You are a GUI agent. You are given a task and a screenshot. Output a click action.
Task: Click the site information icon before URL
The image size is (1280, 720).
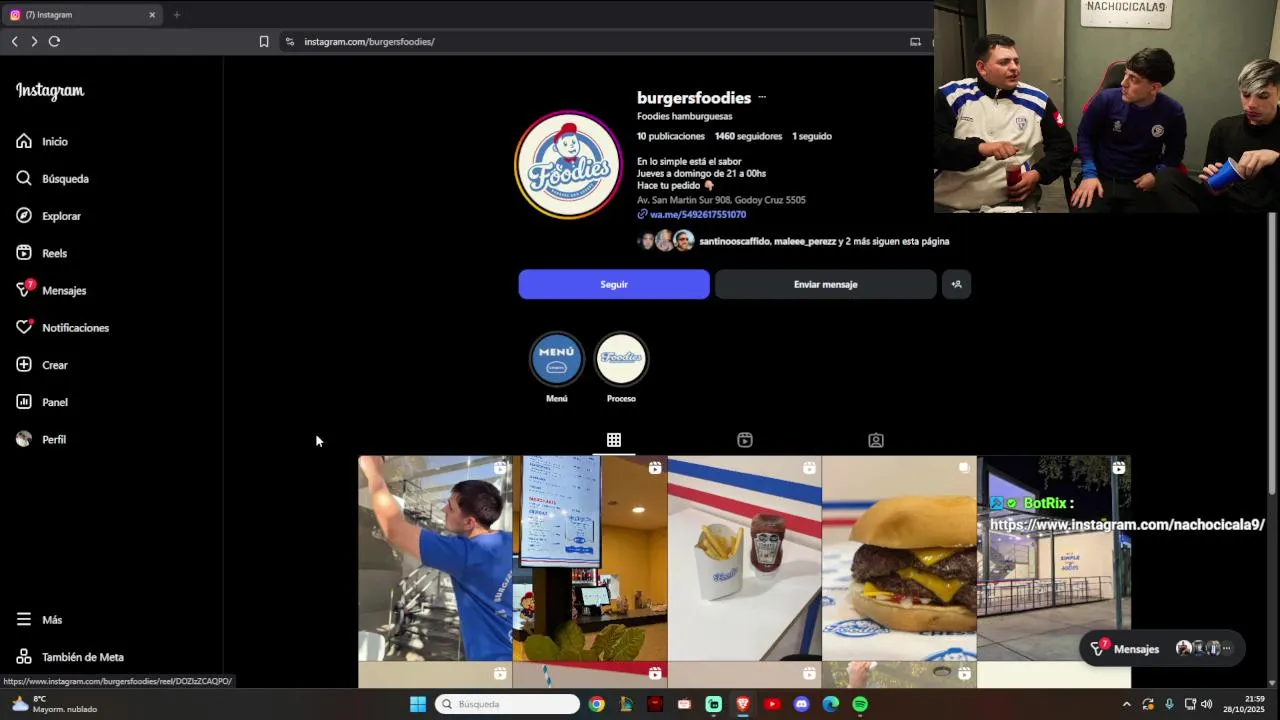tap(290, 42)
